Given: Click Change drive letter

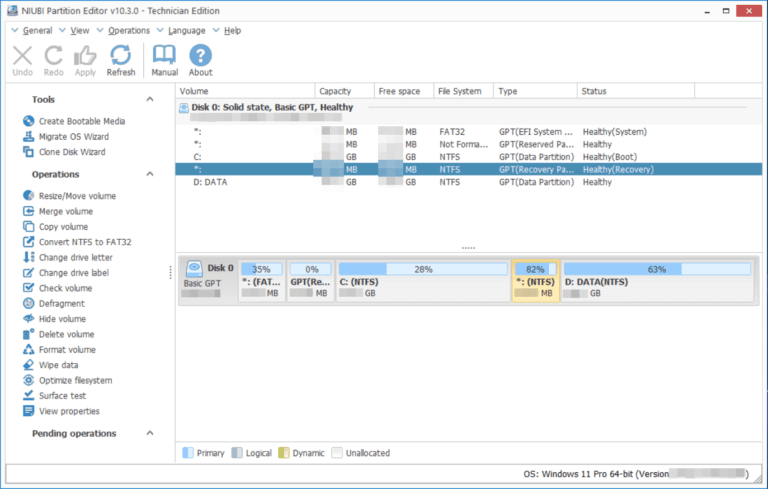Looking at the screenshot, I should (68, 257).
